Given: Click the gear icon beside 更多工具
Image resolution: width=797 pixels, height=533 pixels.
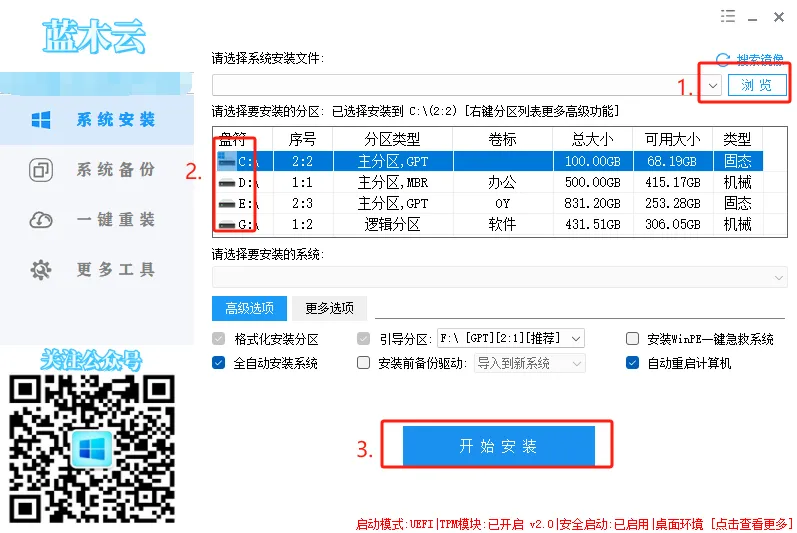Looking at the screenshot, I should pyautogui.click(x=41, y=269).
